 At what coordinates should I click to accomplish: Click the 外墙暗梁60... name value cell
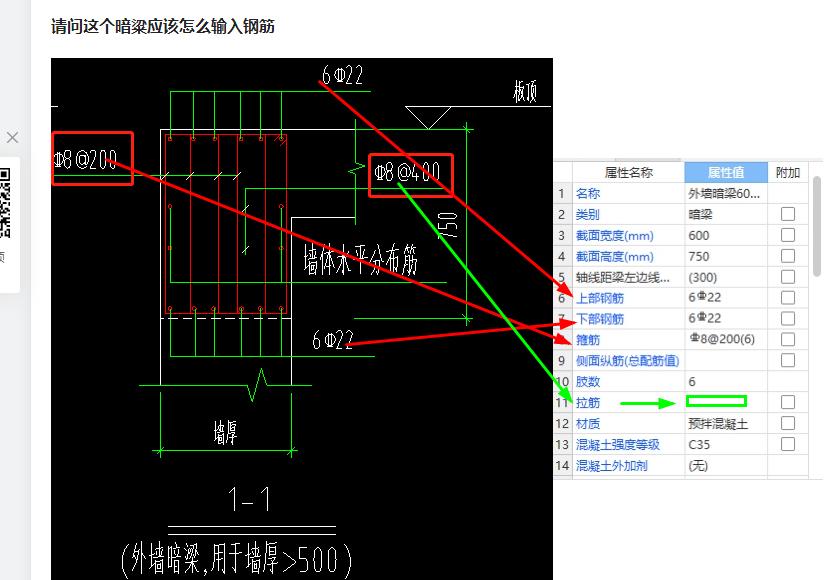pos(726,194)
